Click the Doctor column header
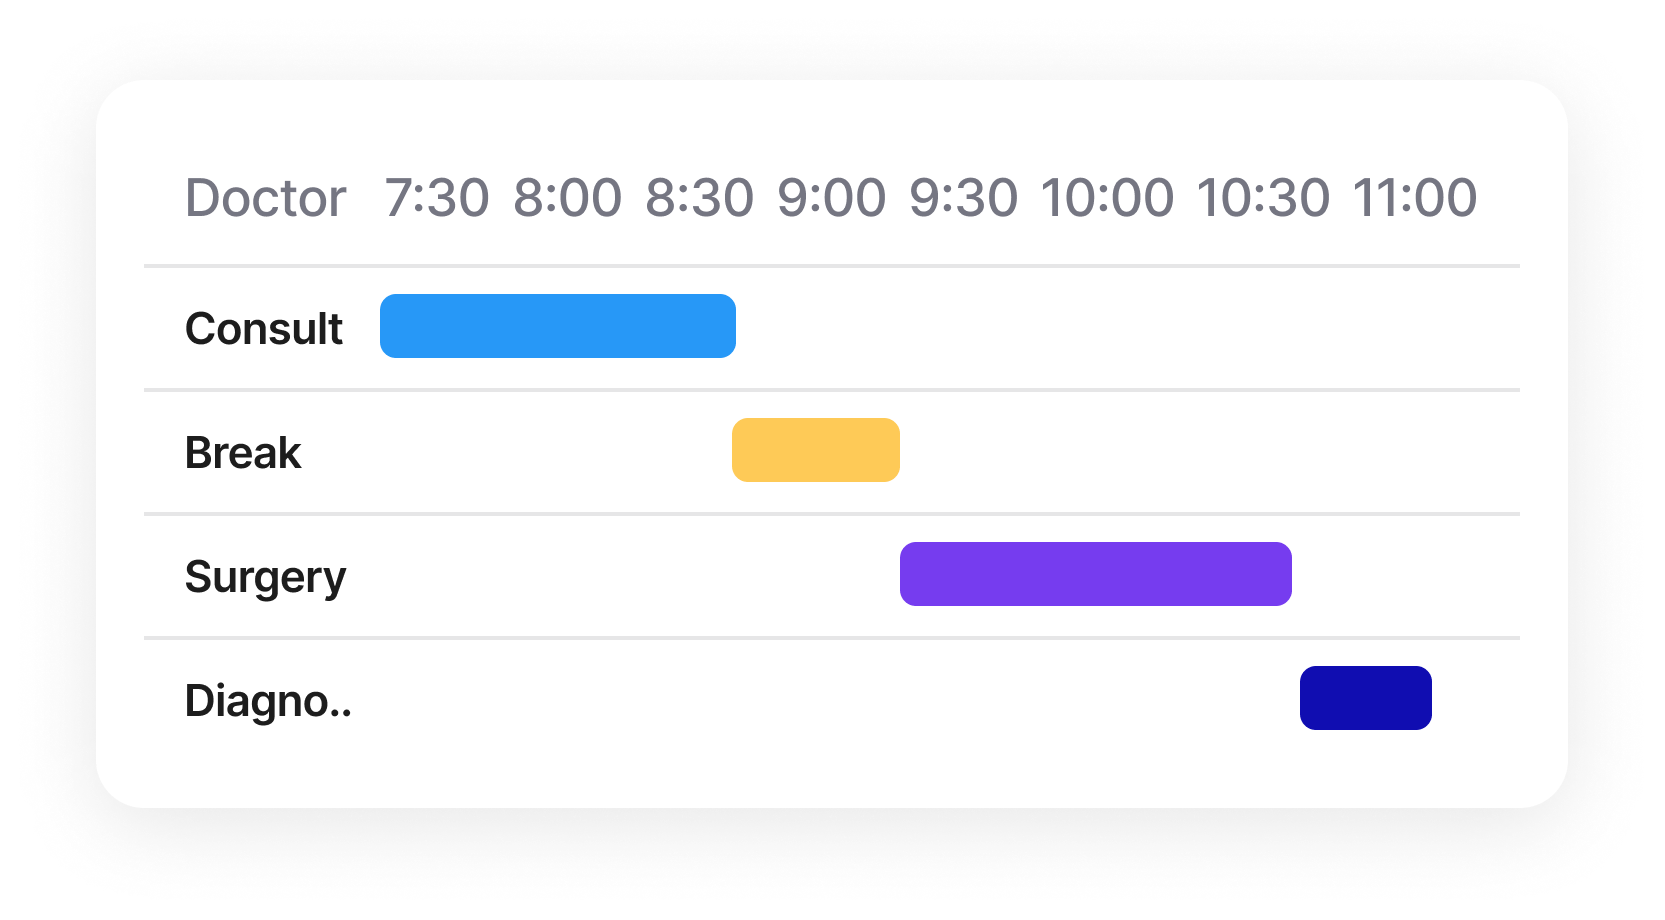The height and width of the screenshot is (920, 1665). (x=265, y=198)
